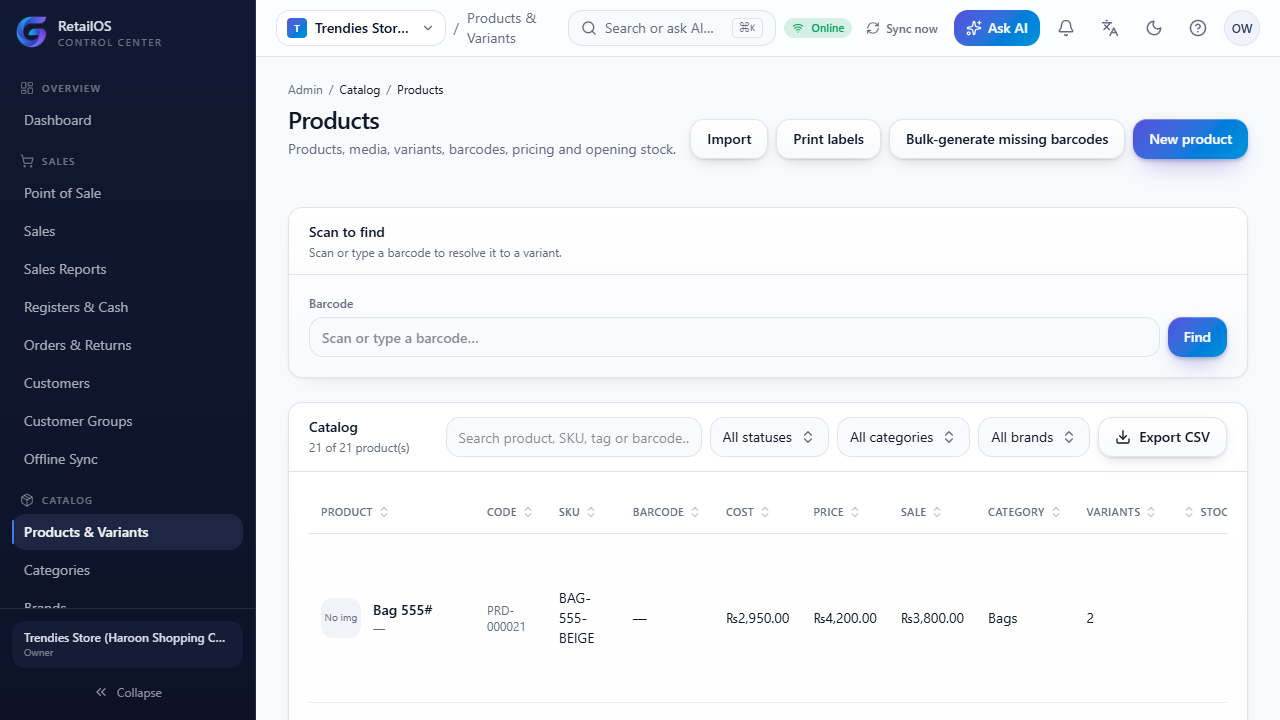
Task: Open Offline Sync page
Action: pos(128,459)
